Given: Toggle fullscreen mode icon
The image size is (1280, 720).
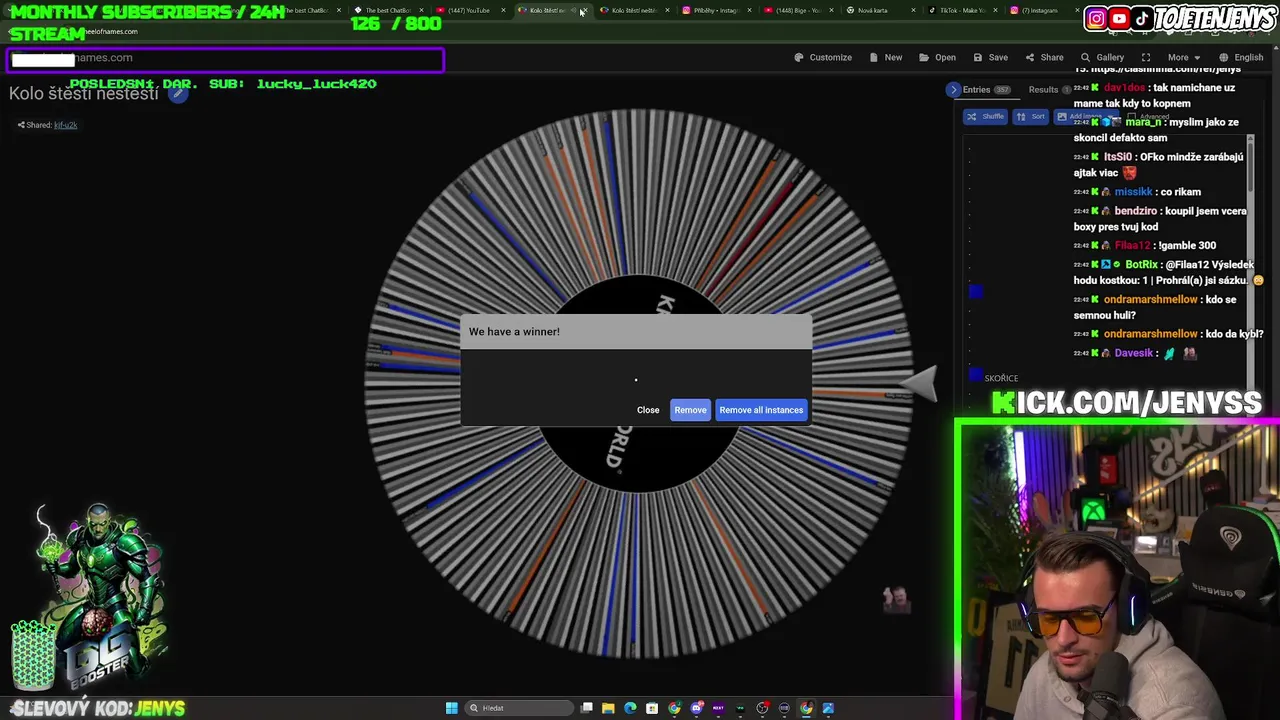Looking at the screenshot, I should point(1146,57).
